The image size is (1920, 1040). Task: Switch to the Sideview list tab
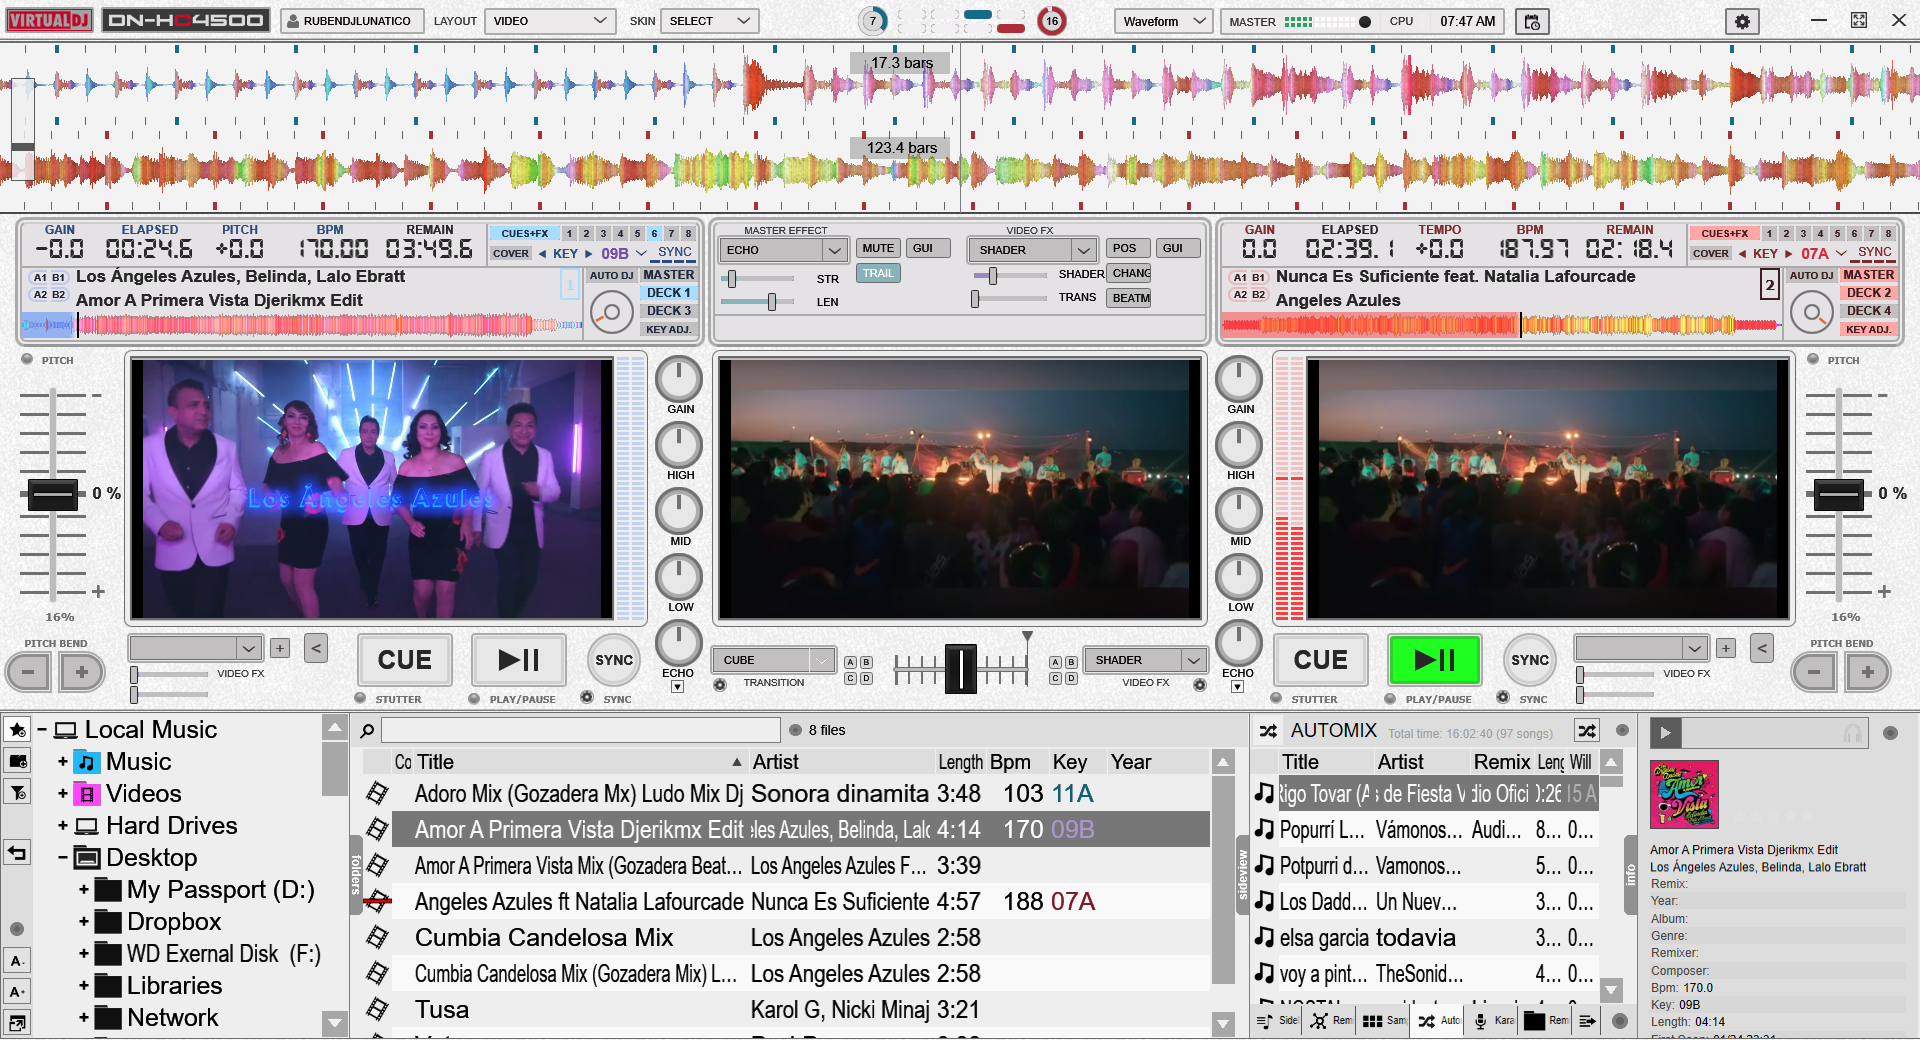coord(1276,1021)
